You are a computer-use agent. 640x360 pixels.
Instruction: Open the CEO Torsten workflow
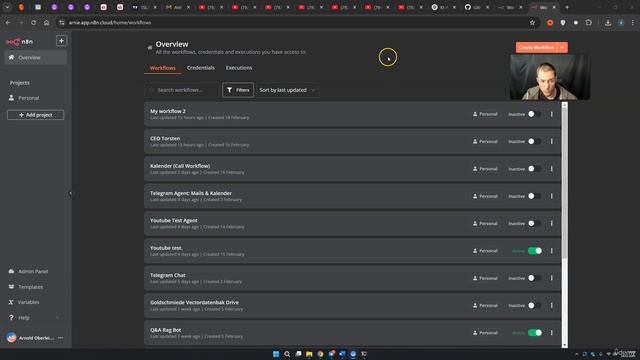pyautogui.click(x=353, y=141)
